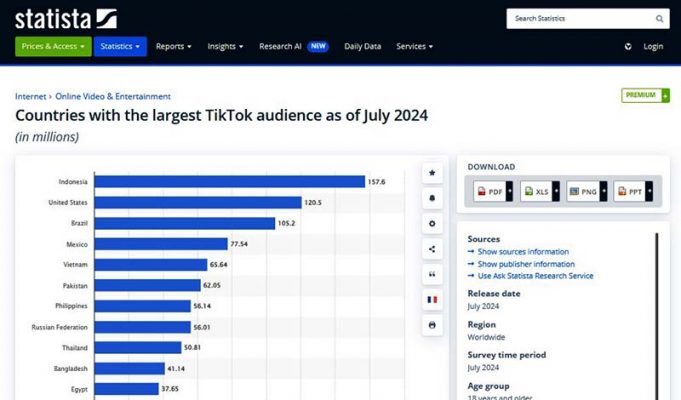Image resolution: width=681 pixels, height=400 pixels.
Task: Expand the Reports dropdown menu
Action: coord(174,46)
